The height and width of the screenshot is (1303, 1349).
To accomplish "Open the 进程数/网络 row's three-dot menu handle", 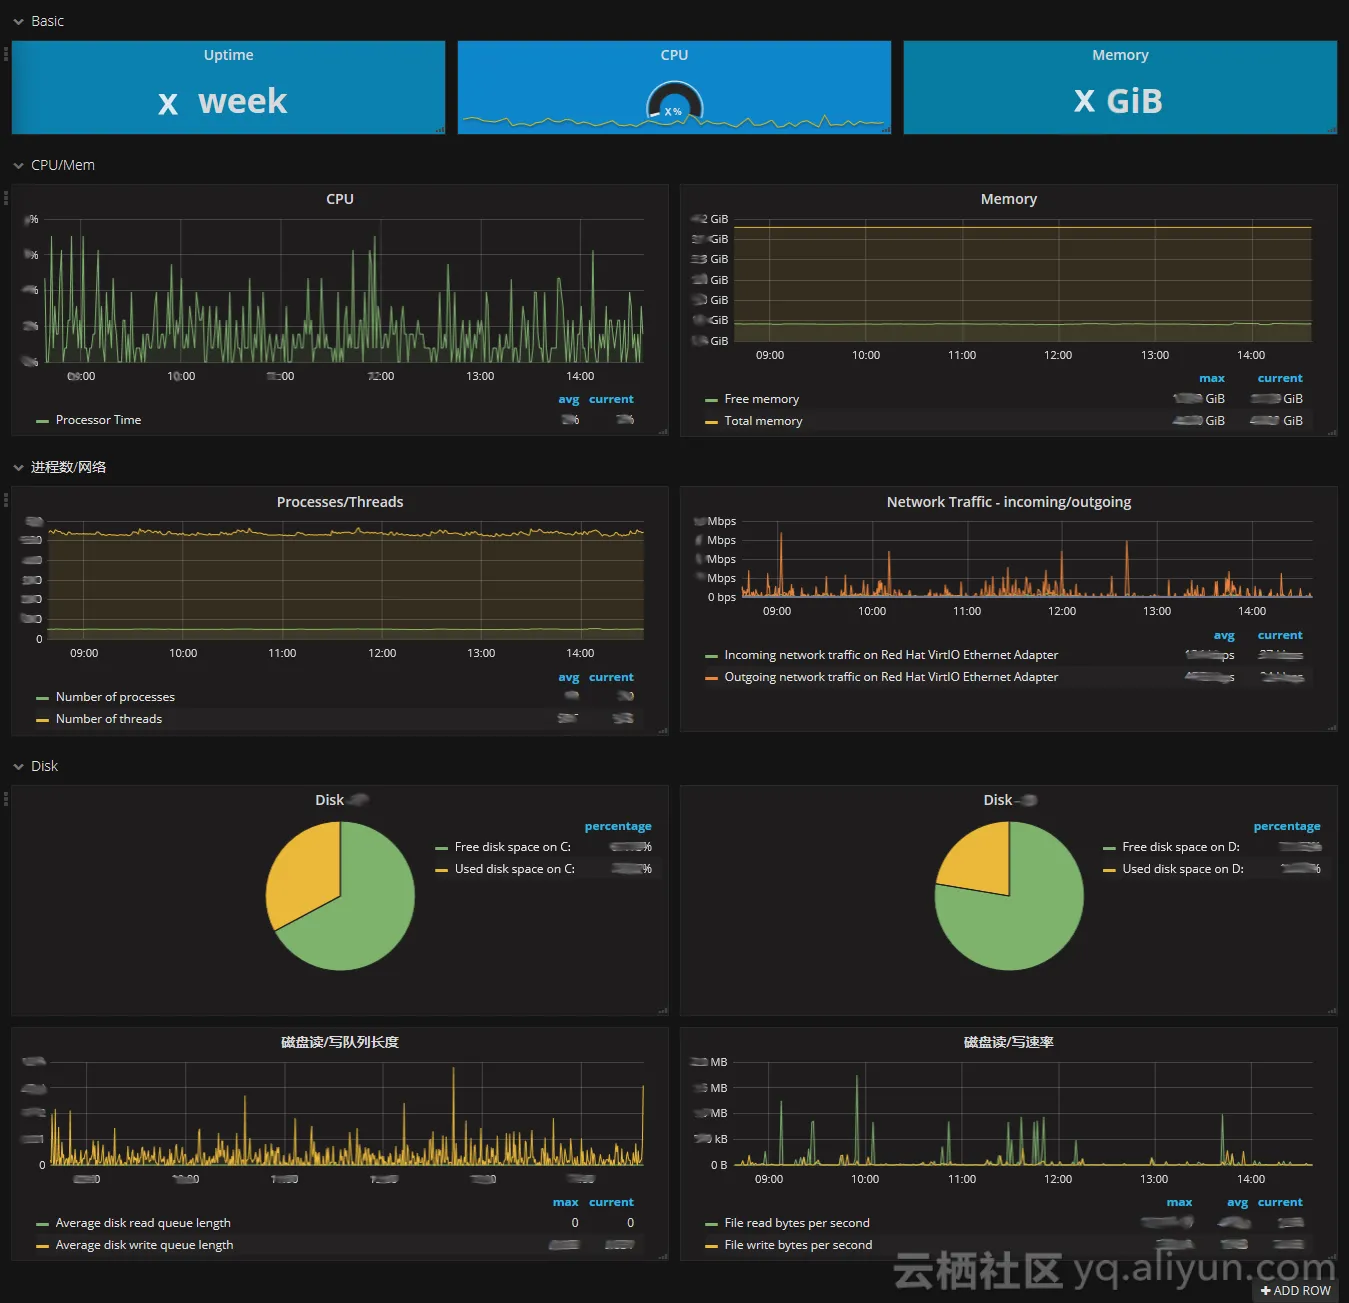I will (x=5, y=500).
